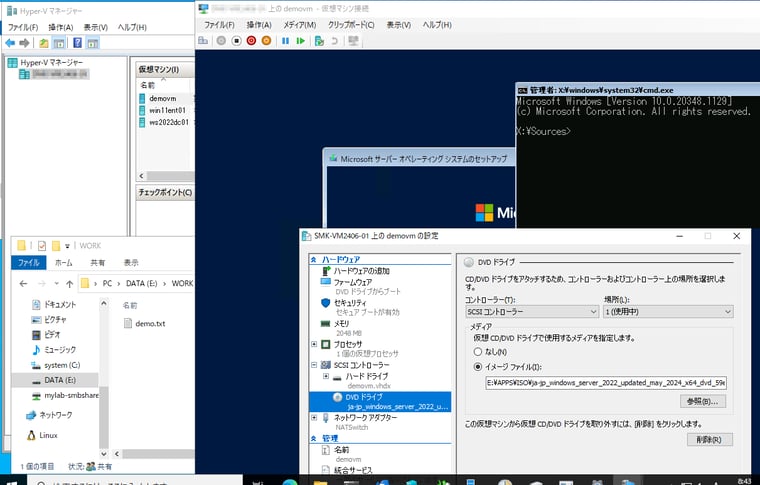This screenshot has width=760, height=485.
Task: Open recent locations dropdown in Explorer
Action: [57, 284]
